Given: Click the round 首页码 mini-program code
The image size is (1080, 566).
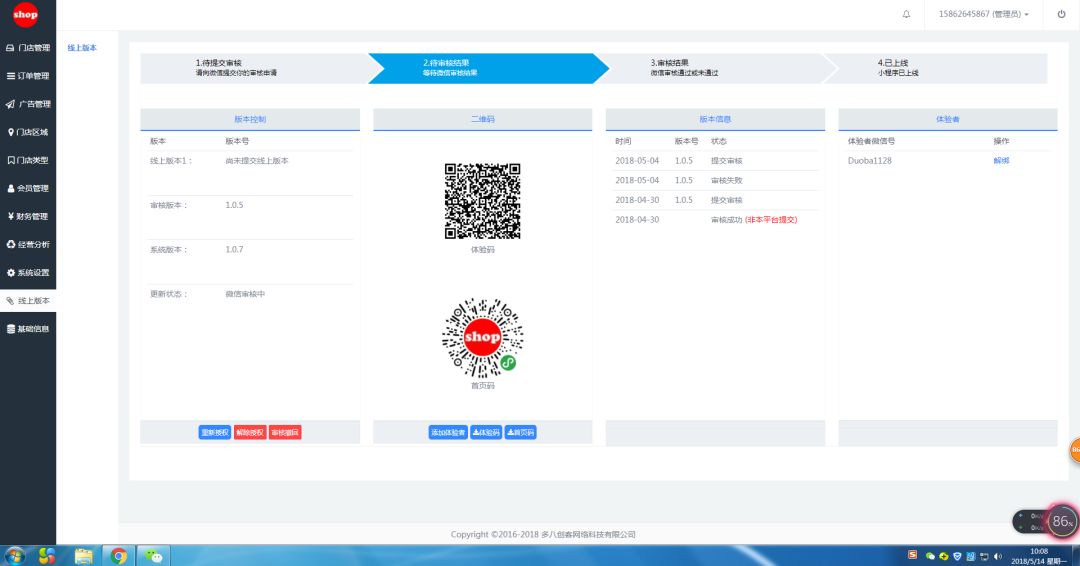Looking at the screenshot, I should [482, 338].
